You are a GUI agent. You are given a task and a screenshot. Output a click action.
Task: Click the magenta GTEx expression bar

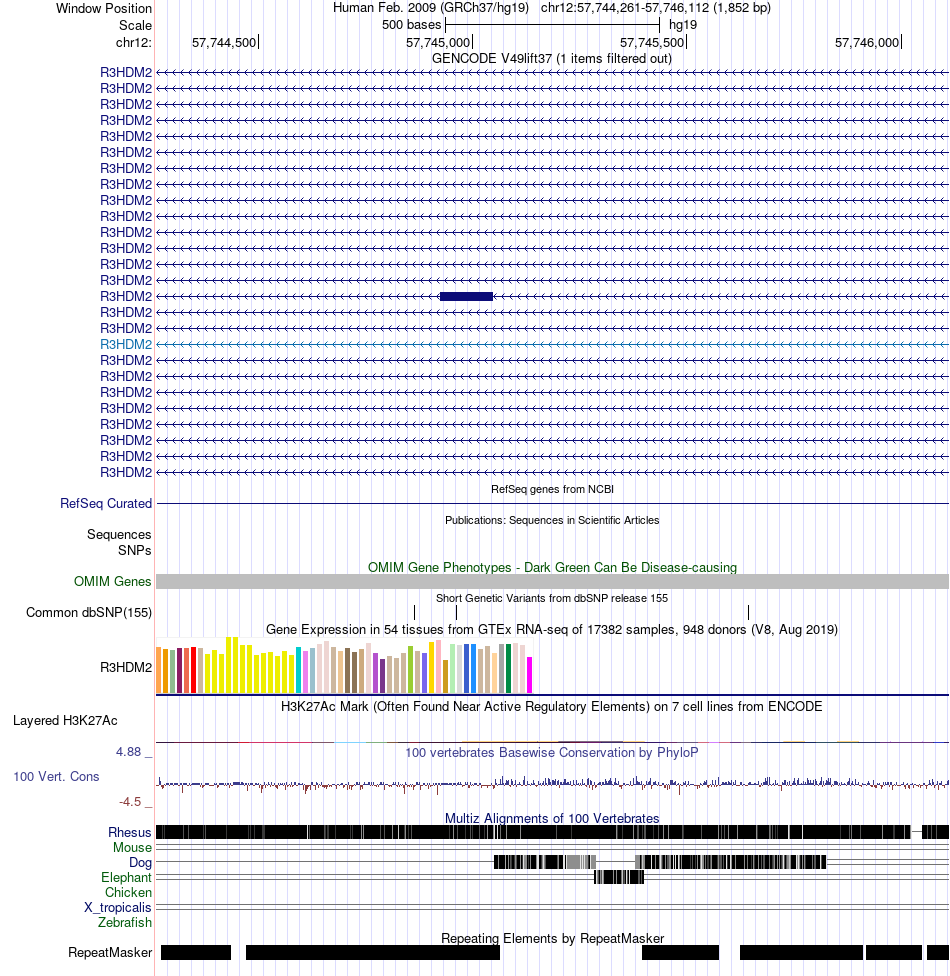point(530,675)
